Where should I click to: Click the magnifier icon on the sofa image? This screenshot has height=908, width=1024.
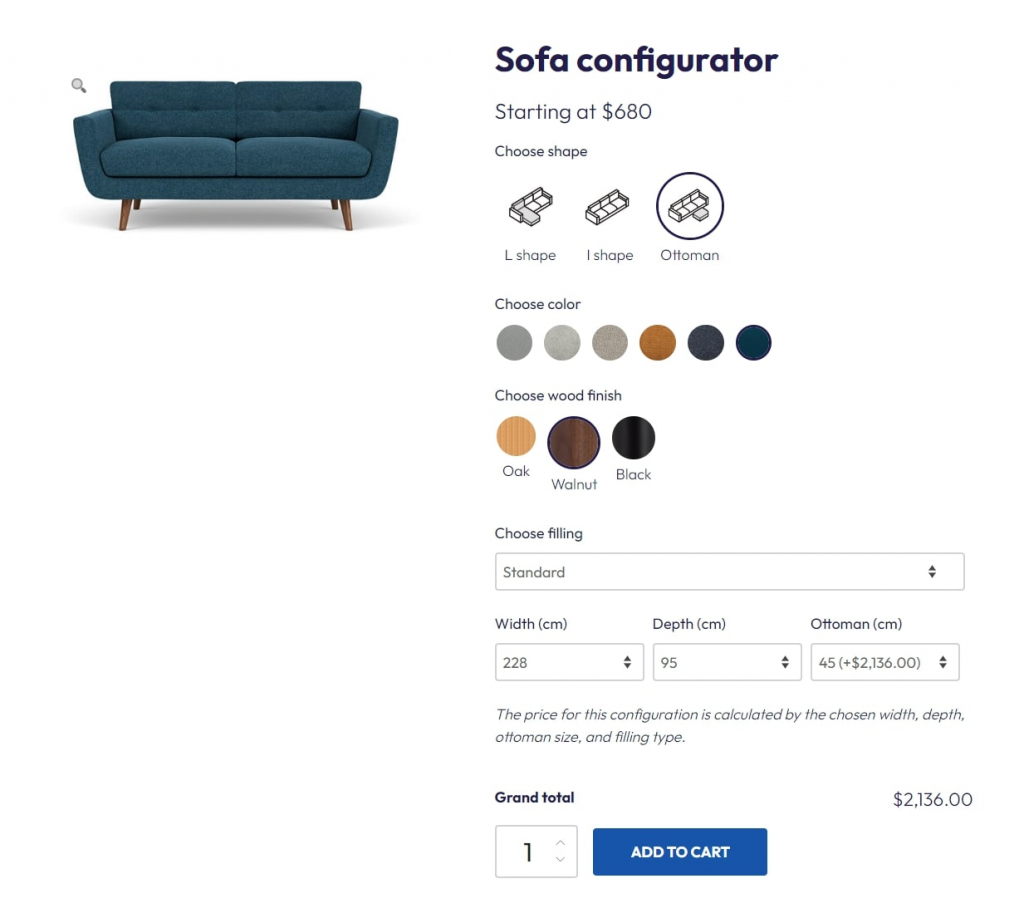pos(78,86)
